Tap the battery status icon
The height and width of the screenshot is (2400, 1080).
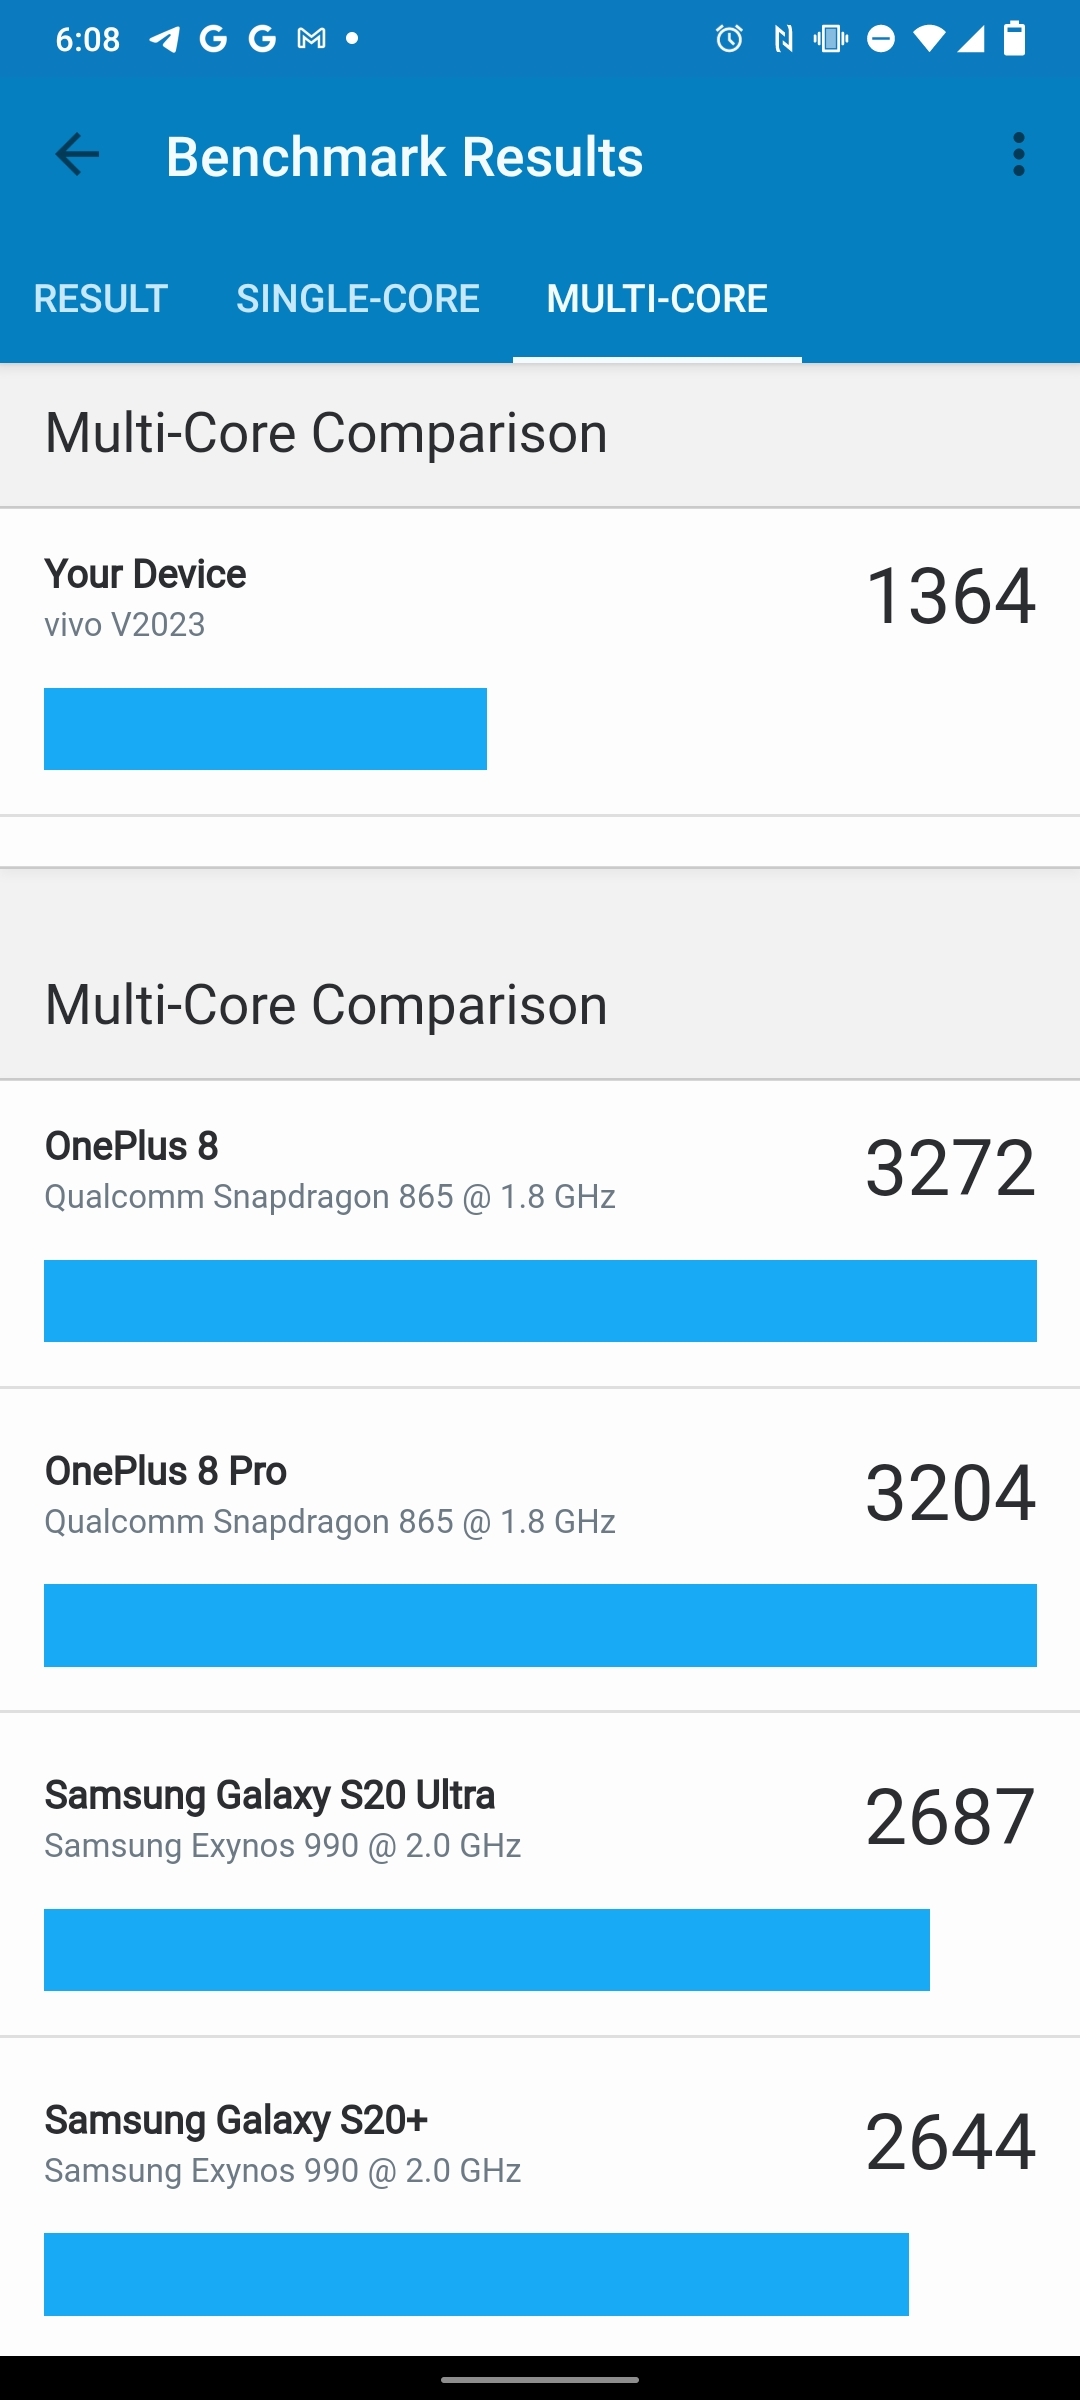[x=1014, y=39]
